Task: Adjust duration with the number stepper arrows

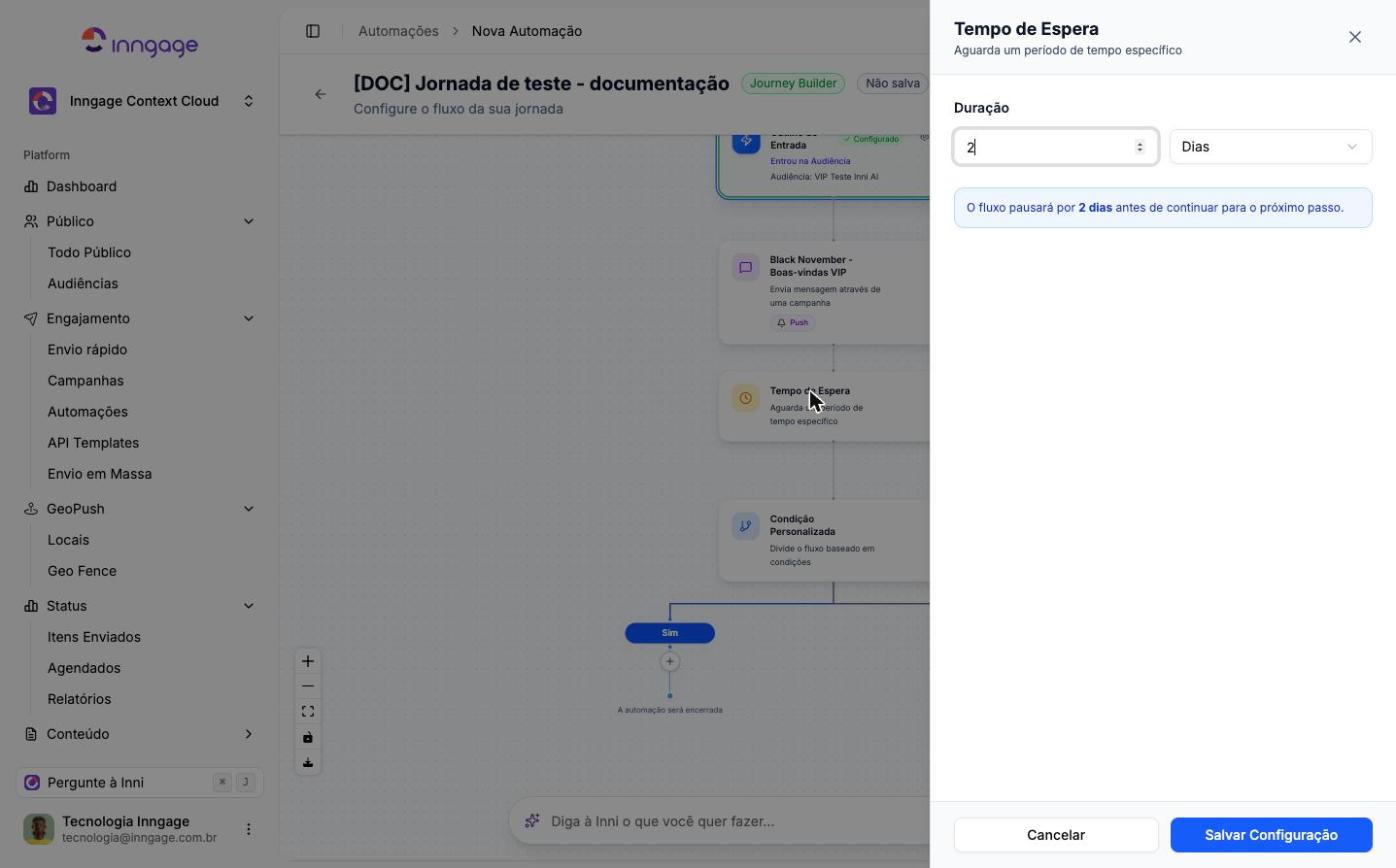Action: [x=1139, y=147]
